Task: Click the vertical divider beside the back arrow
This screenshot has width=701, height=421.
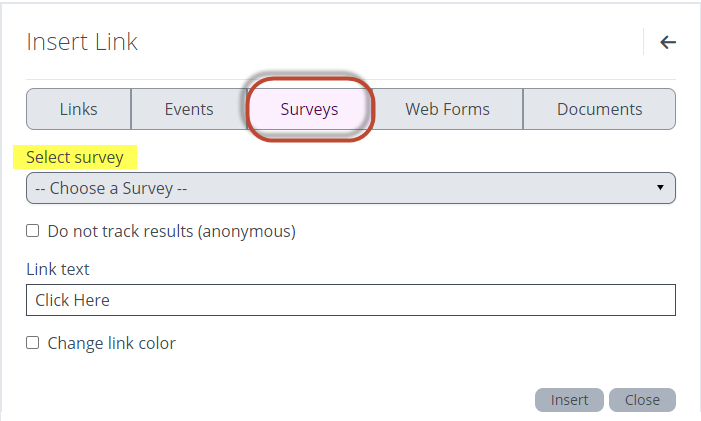Action: pos(644,42)
